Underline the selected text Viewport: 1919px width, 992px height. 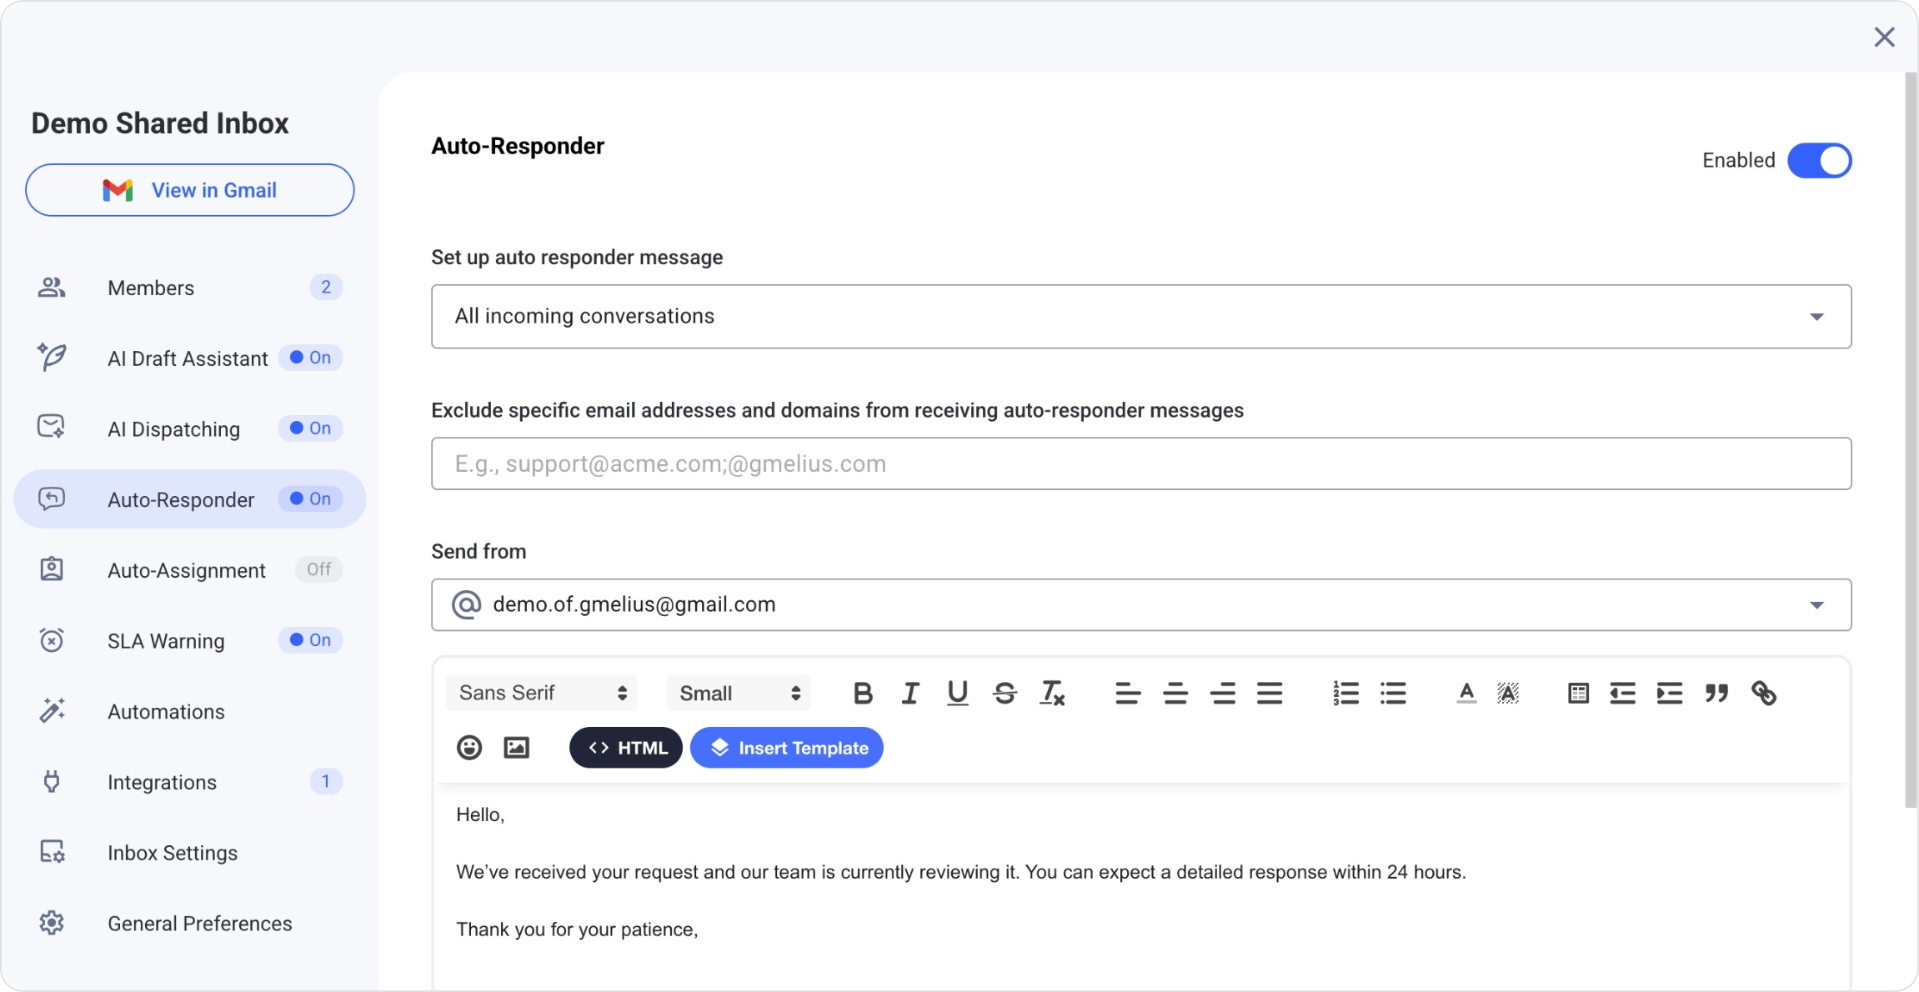(x=957, y=693)
